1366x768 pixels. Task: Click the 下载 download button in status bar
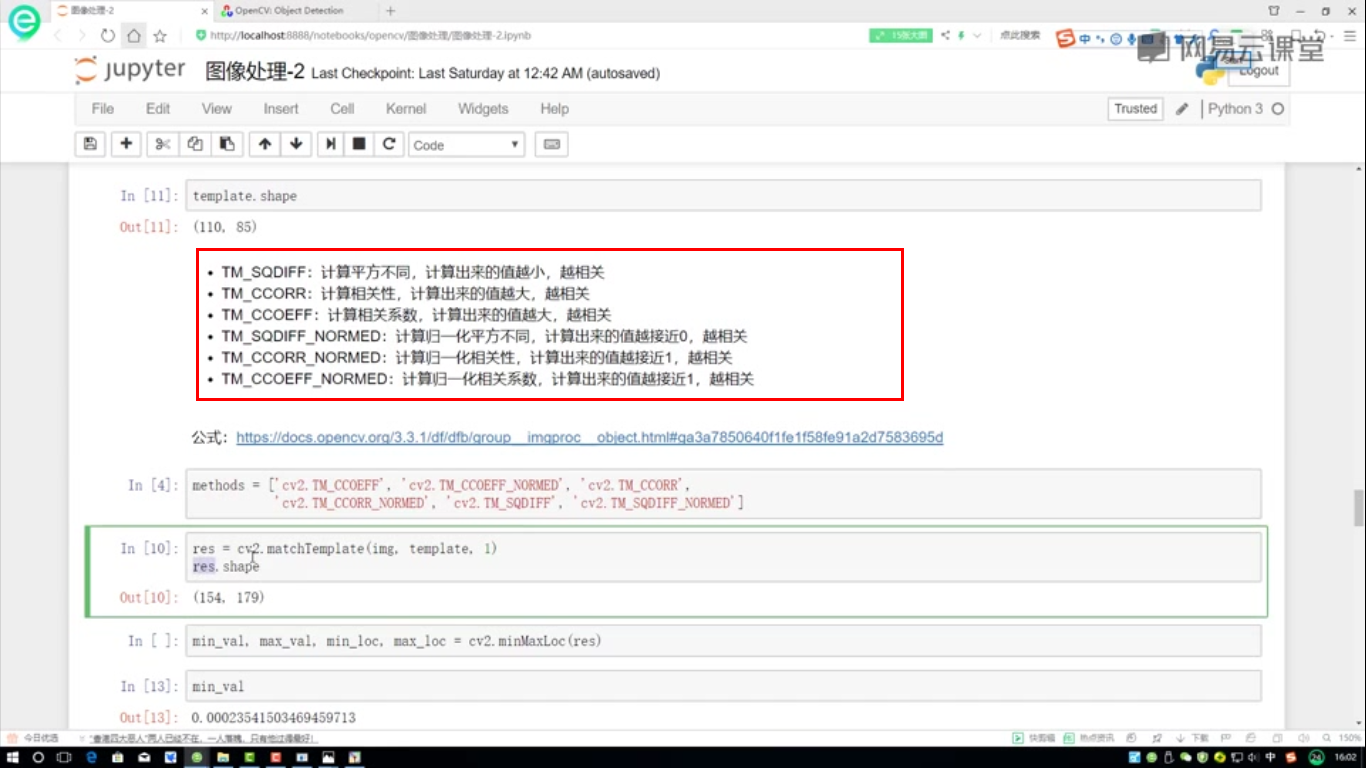tap(1194, 738)
